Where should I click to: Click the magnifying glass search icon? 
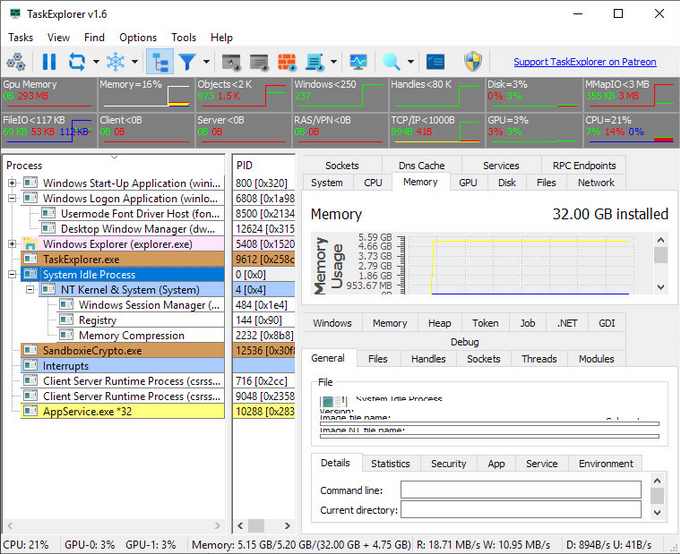390,62
